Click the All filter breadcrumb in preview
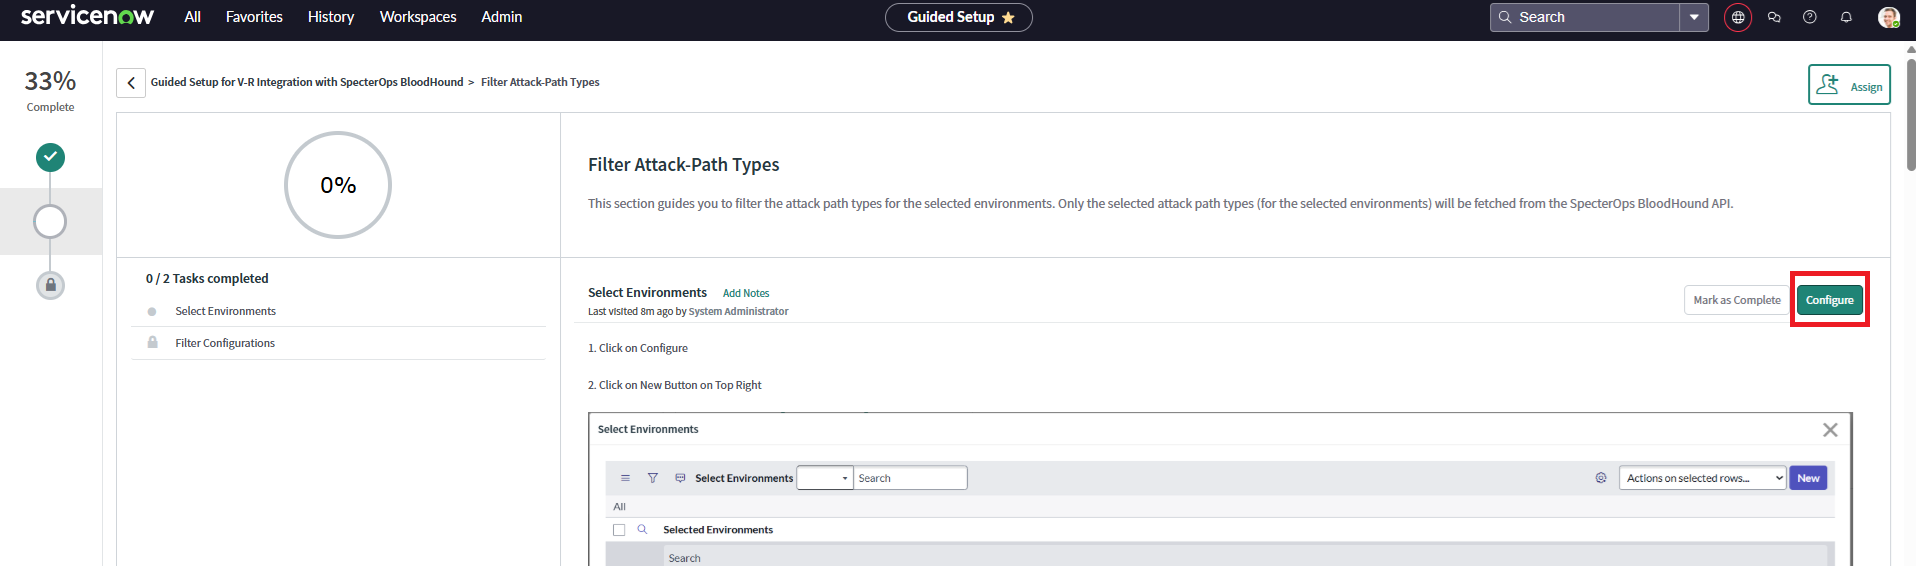Viewport: 1916px width, 566px height. pyautogui.click(x=619, y=507)
